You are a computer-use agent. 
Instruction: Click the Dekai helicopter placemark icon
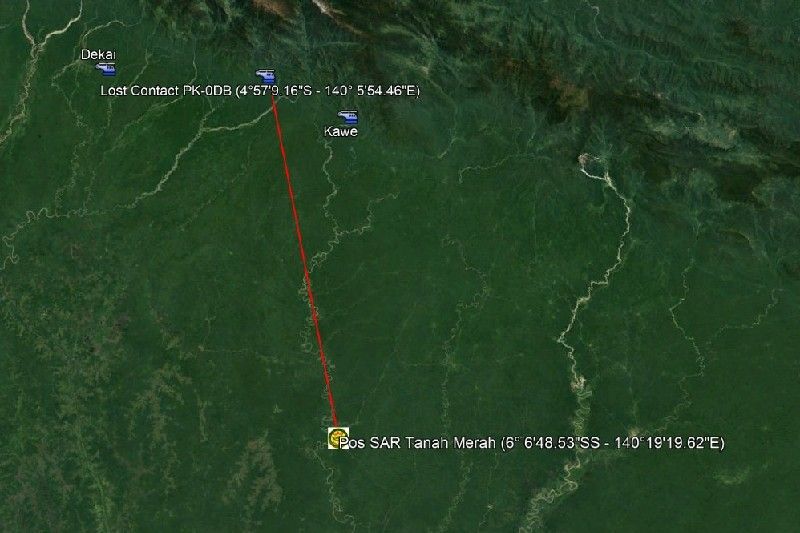tap(107, 68)
